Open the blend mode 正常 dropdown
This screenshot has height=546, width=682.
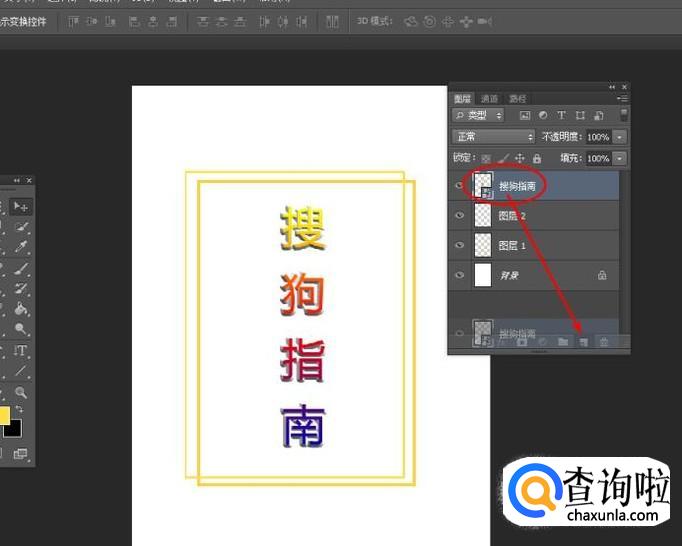tap(494, 136)
